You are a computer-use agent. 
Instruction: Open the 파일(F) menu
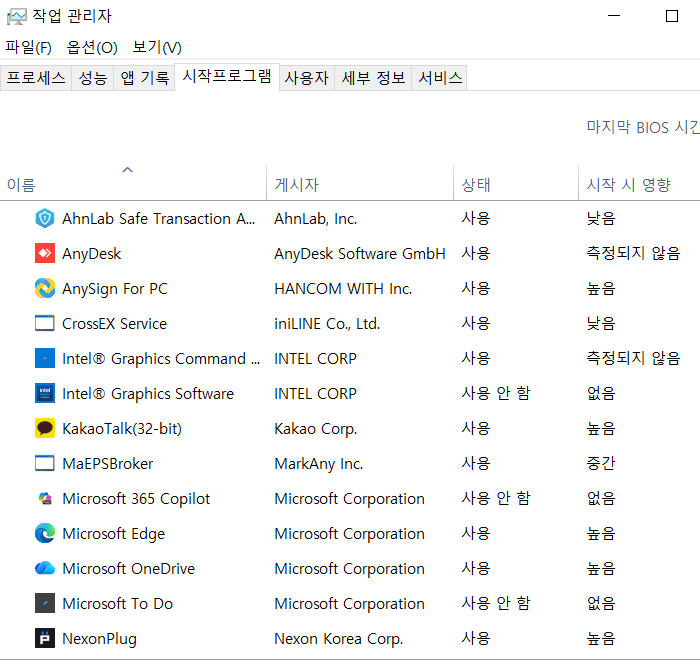tap(28, 47)
